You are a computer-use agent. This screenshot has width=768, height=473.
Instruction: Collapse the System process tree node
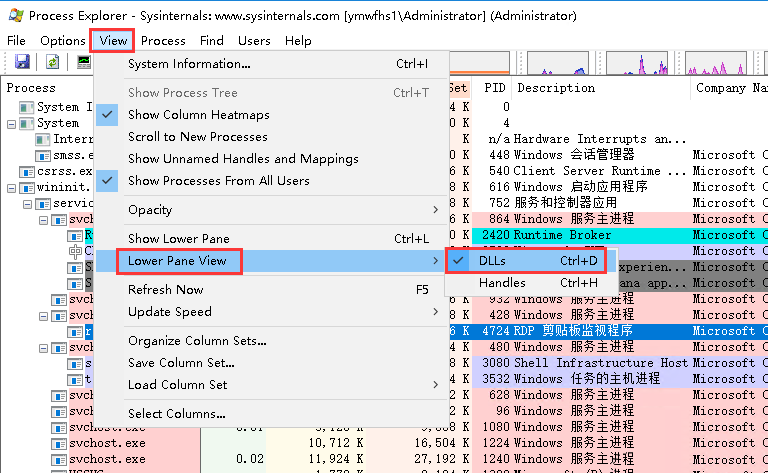[11, 124]
